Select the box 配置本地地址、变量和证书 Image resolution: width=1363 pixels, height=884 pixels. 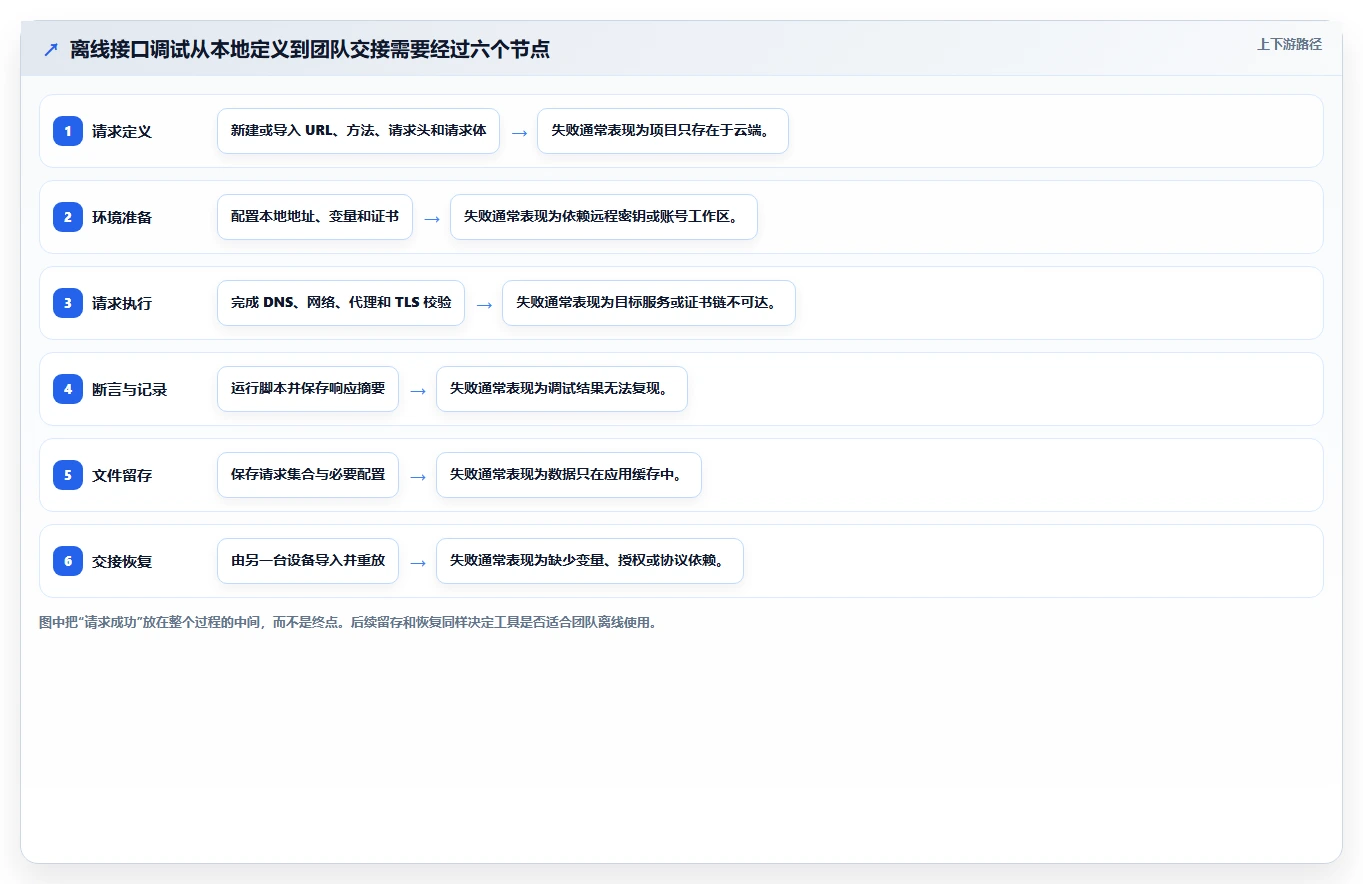(315, 217)
